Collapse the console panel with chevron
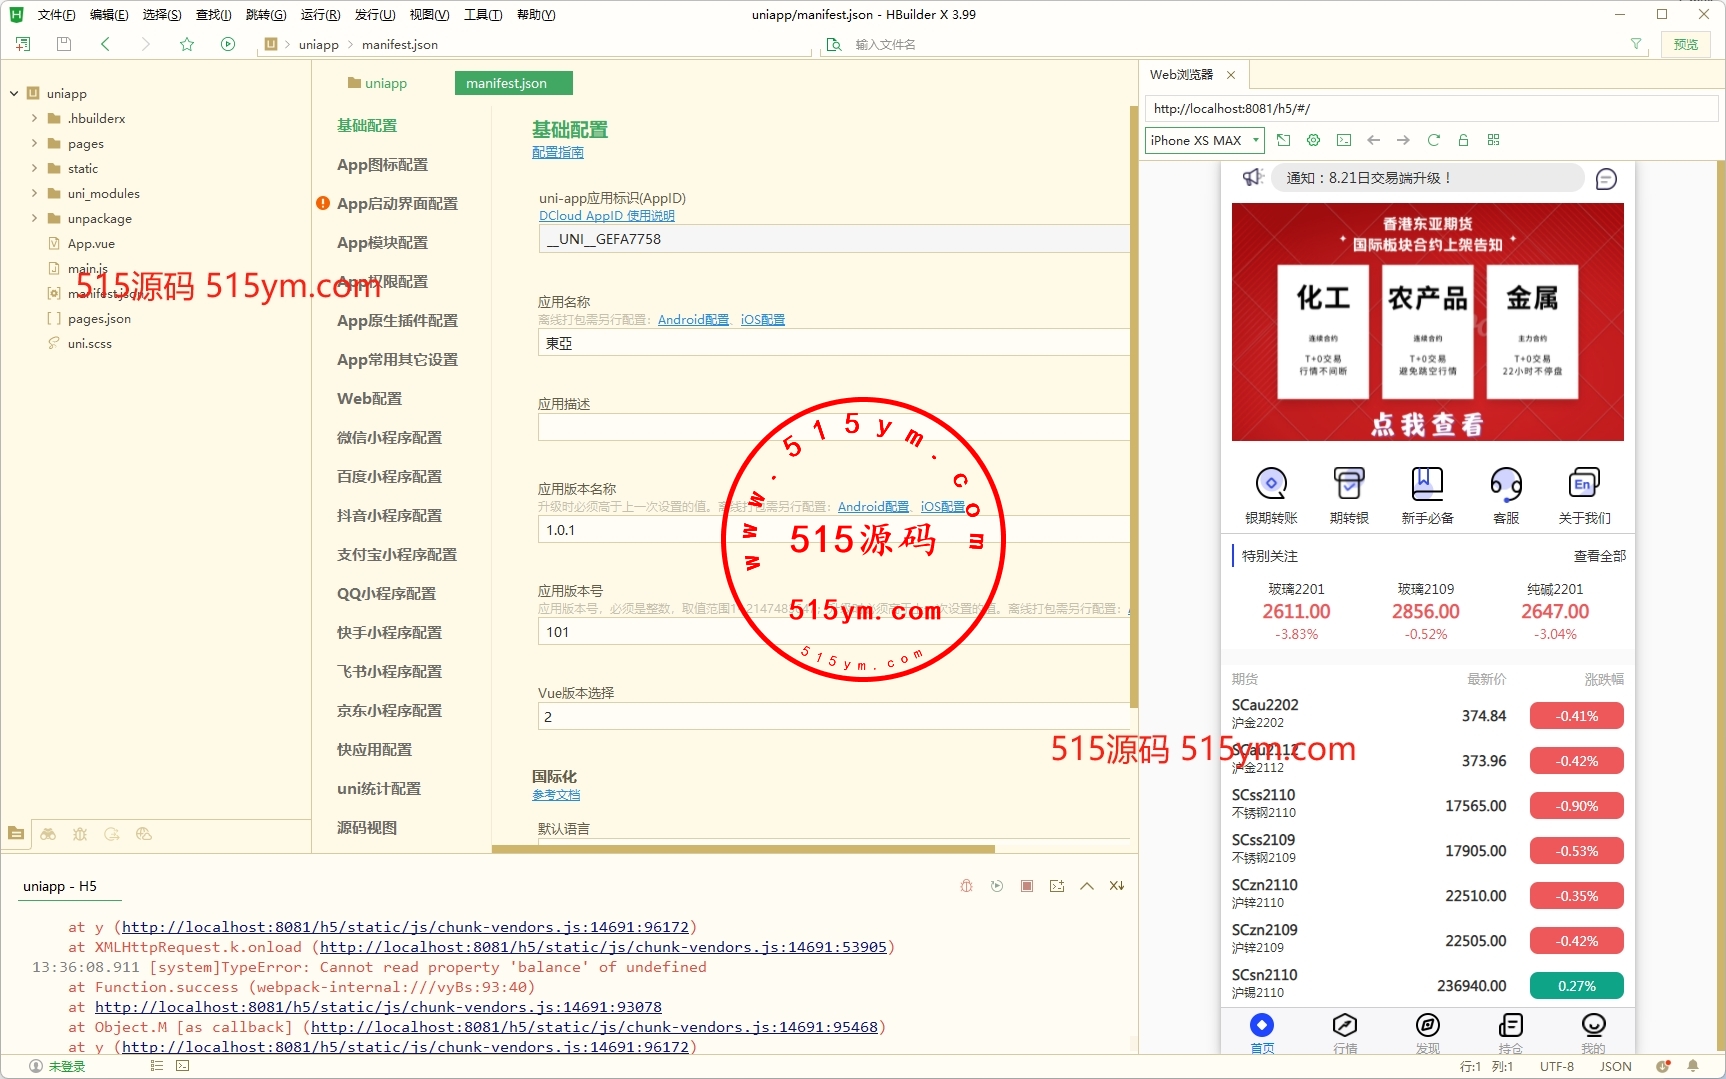1726x1079 pixels. coord(1087,886)
